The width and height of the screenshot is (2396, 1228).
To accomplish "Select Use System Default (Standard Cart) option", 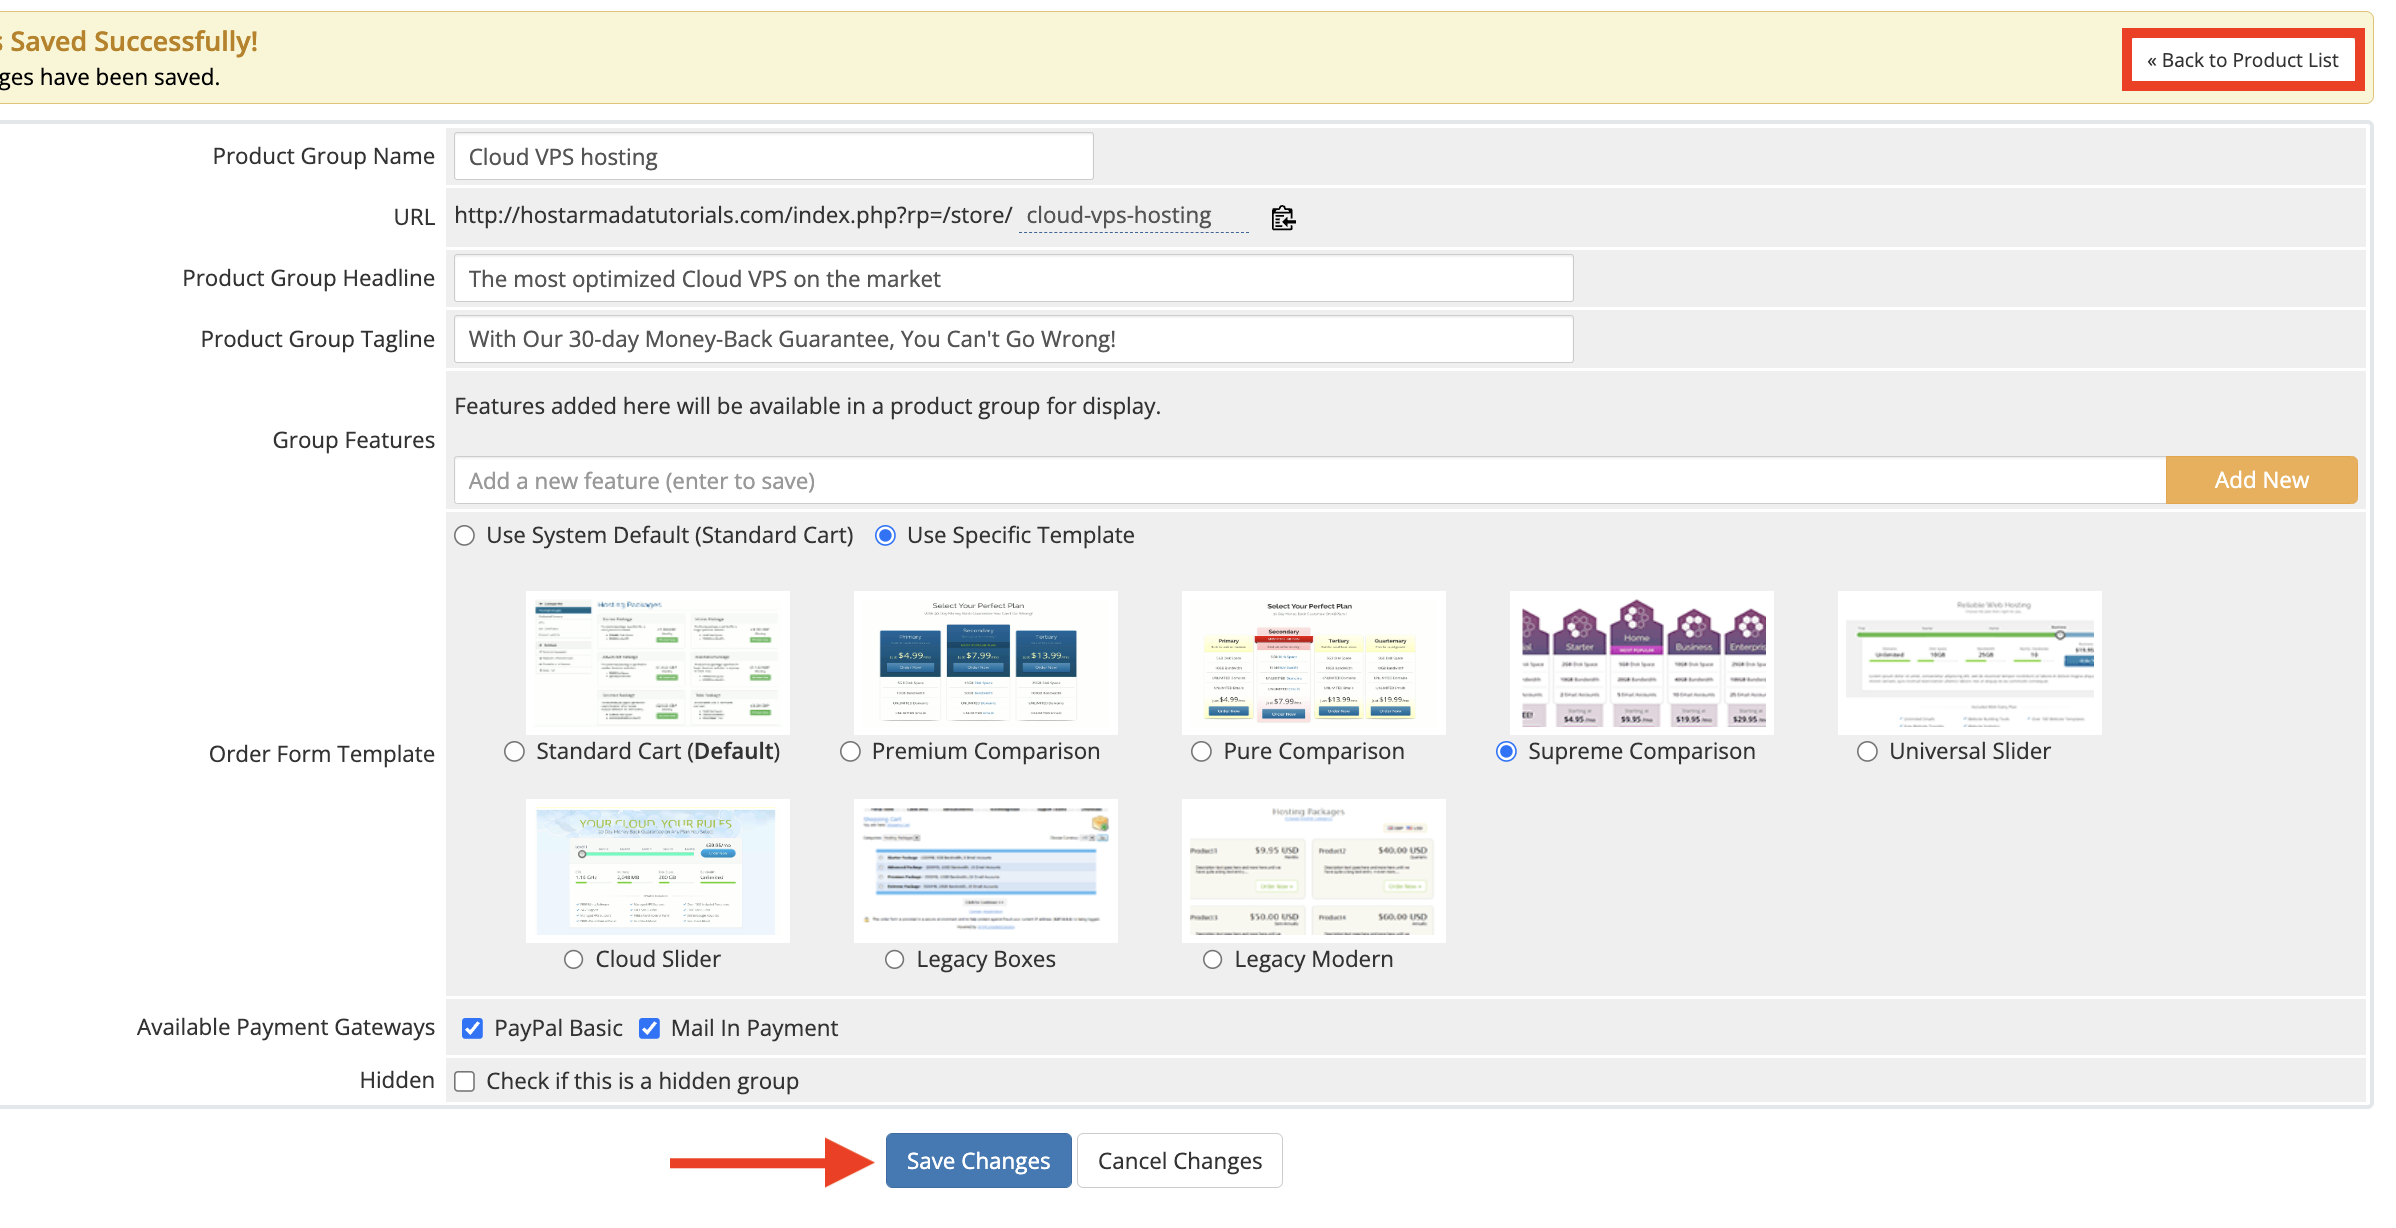I will (465, 536).
